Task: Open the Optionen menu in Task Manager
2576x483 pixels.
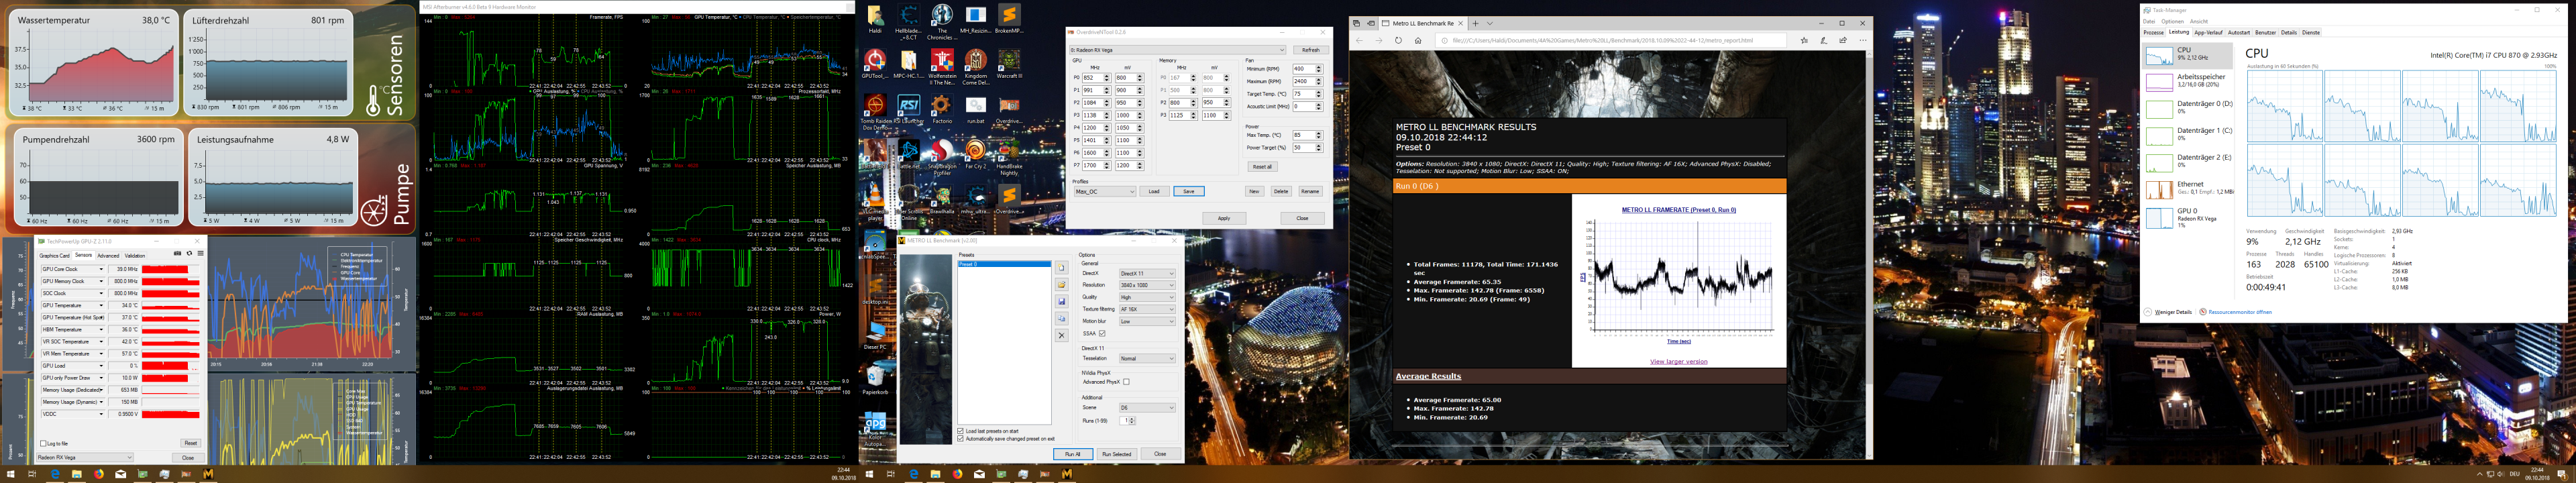Action: [2172, 22]
